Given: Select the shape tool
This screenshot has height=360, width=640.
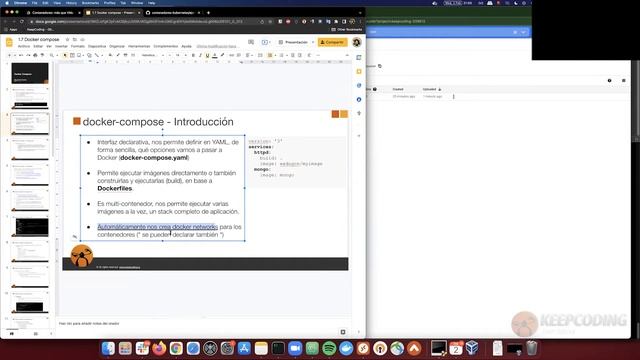Looking at the screenshot, I should point(89,55).
